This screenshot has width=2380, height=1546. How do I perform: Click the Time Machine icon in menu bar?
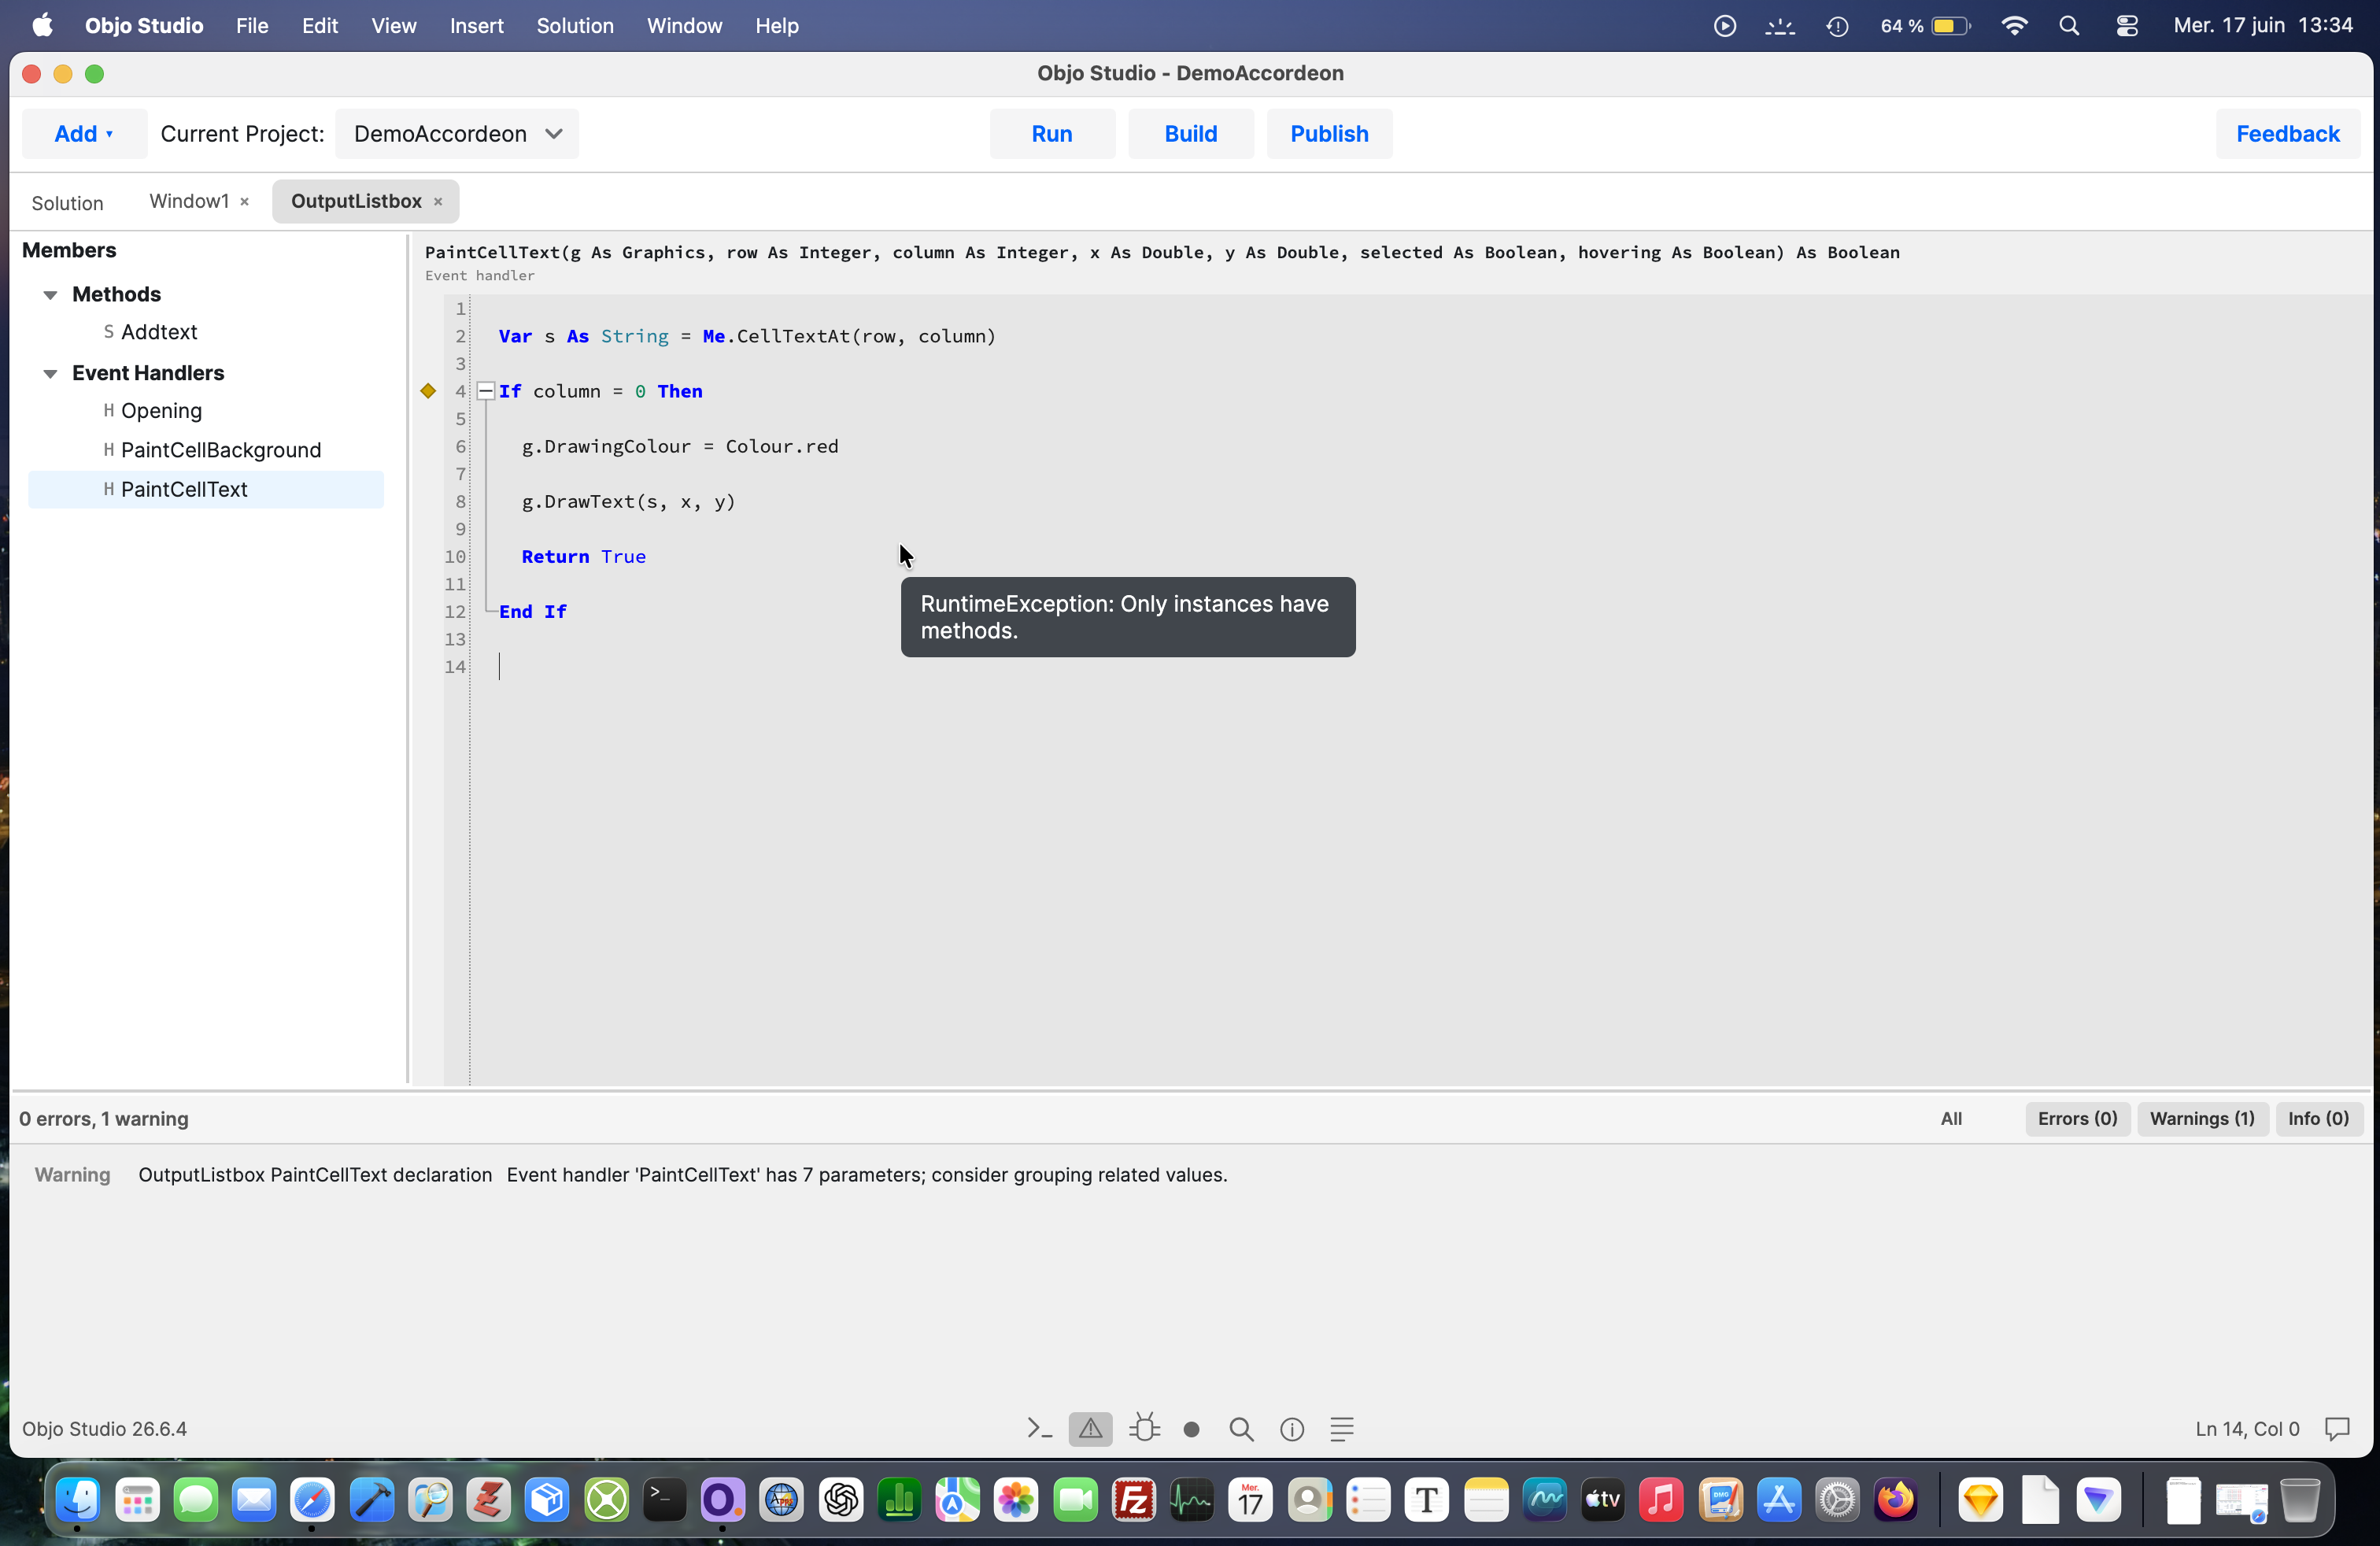tap(1837, 26)
